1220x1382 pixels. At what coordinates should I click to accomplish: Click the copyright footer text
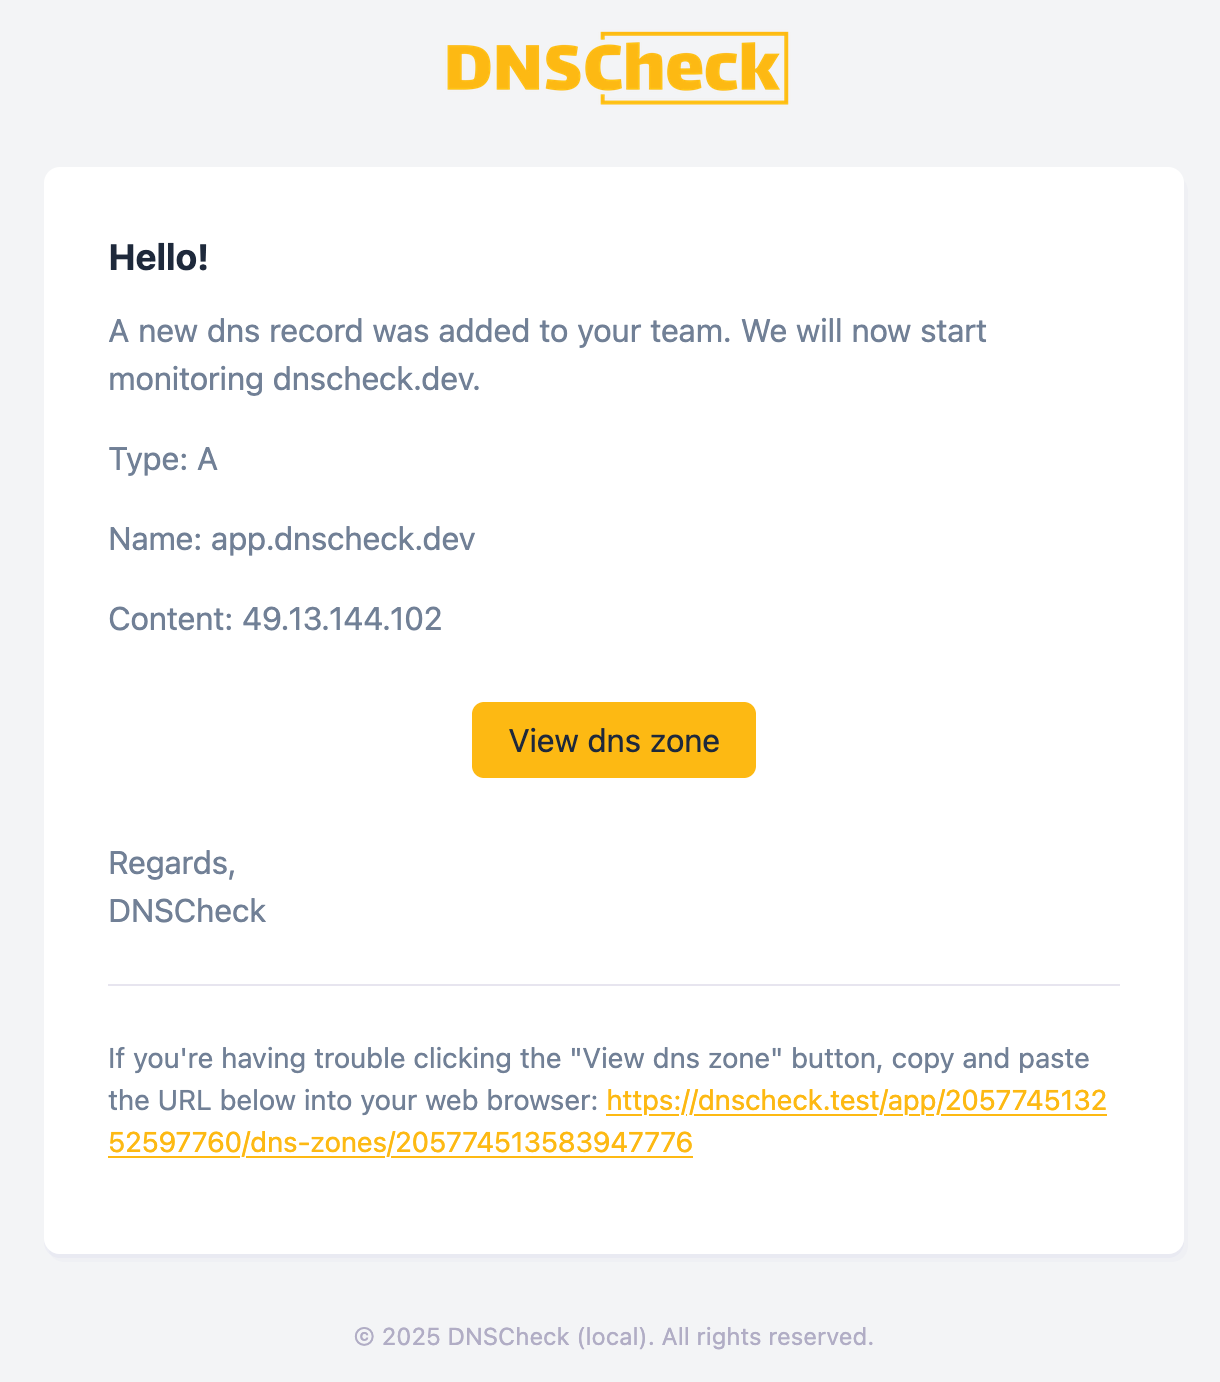click(614, 1336)
